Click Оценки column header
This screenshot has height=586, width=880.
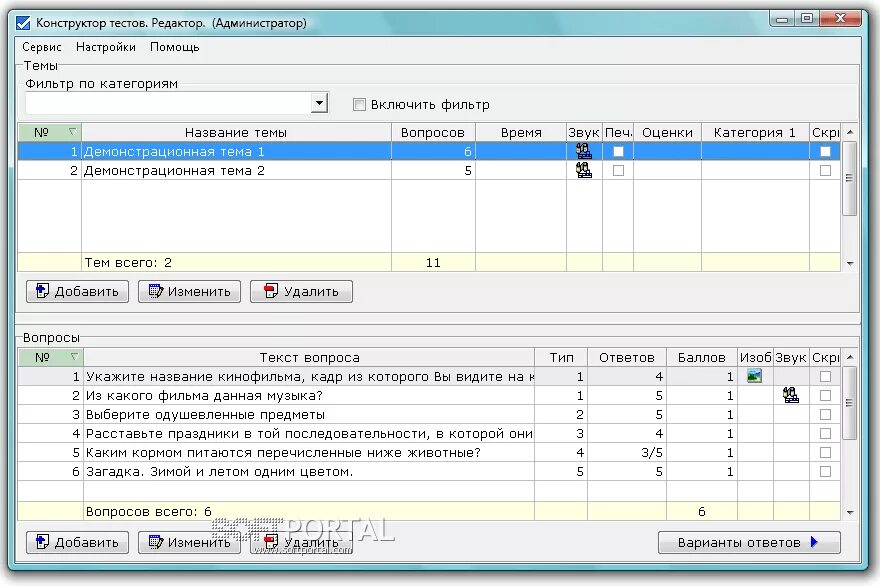coord(667,132)
